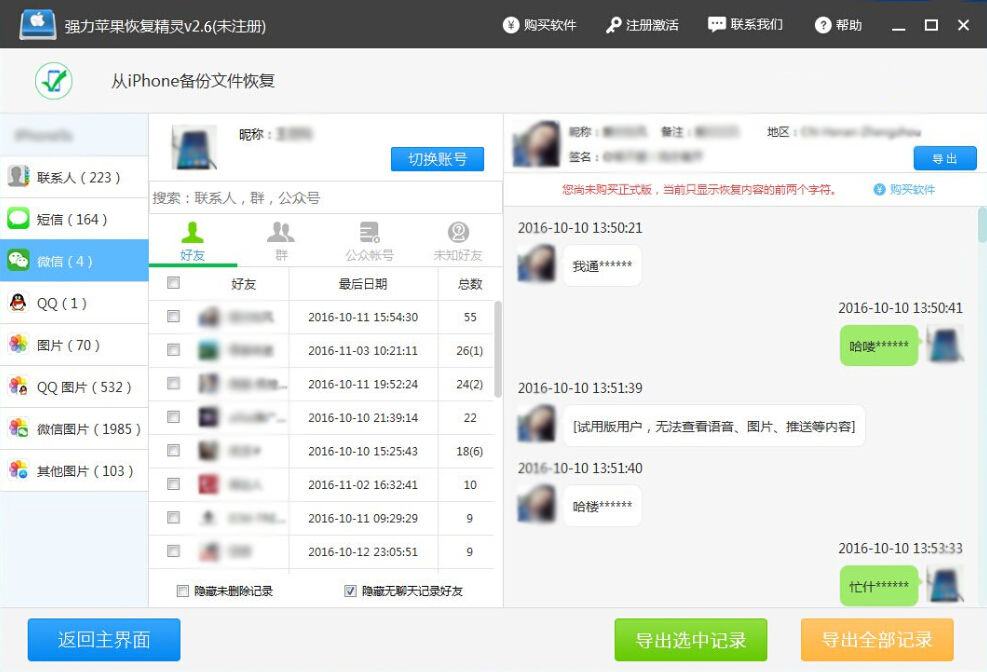Select 图片 (70) in sidebar
This screenshot has height=672, width=987.
[74, 345]
